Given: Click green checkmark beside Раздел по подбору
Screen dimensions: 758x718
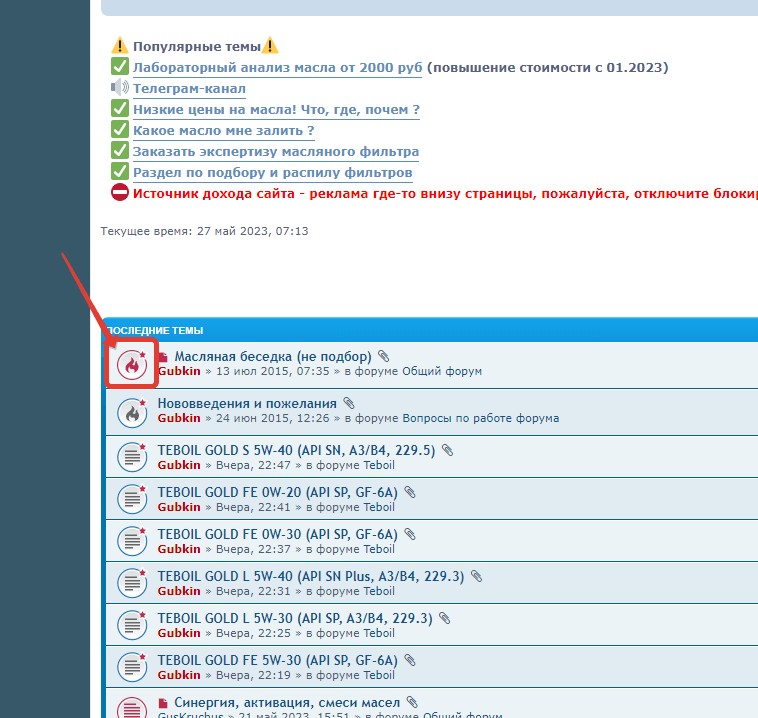Looking at the screenshot, I should click(120, 171).
